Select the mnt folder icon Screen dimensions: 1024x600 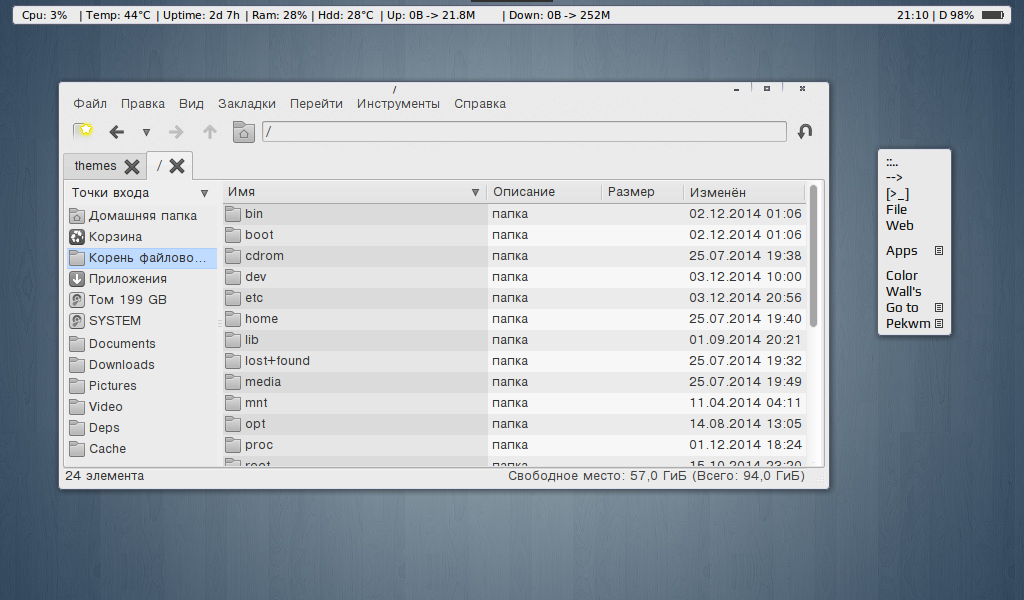[x=233, y=402]
